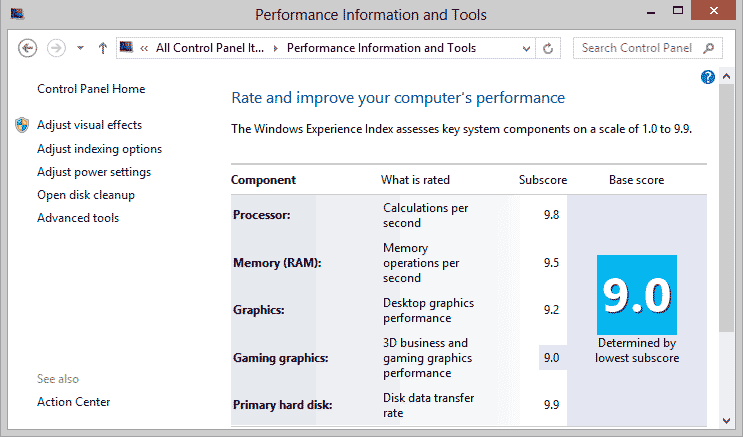Open Advanced tools
Screen dimensions: 743x437
pos(78,218)
